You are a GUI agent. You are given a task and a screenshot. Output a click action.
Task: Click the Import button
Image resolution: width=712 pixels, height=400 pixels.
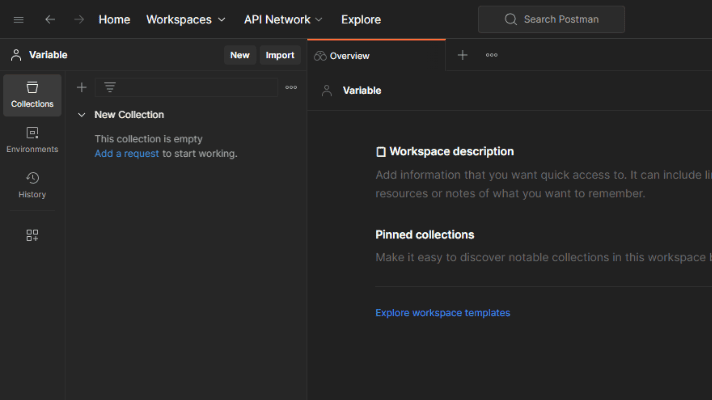click(x=280, y=55)
